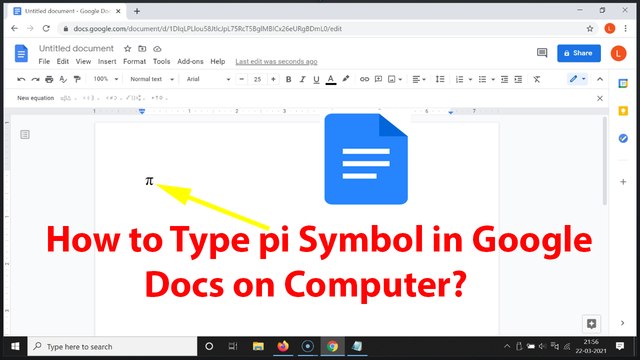Get add-ons with the plus icon
The height and width of the screenshot is (360, 640).
(x=623, y=182)
